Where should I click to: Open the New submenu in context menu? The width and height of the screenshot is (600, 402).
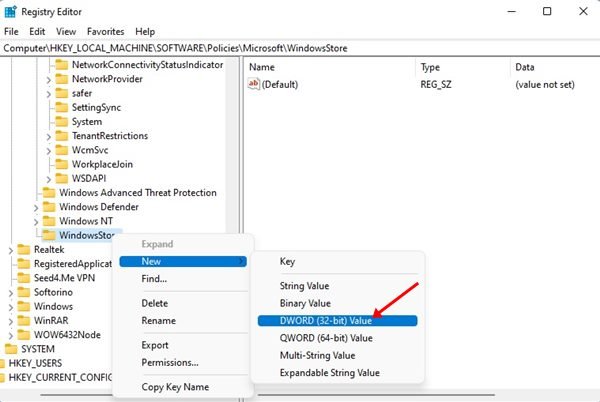[183, 261]
